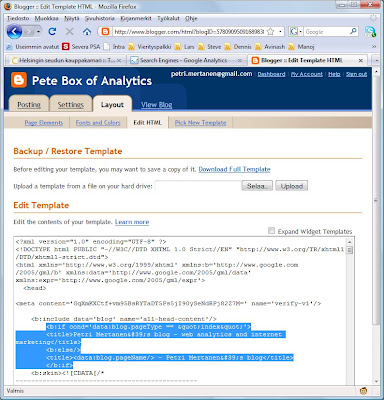Open the Lars feed bookmark

(185, 47)
